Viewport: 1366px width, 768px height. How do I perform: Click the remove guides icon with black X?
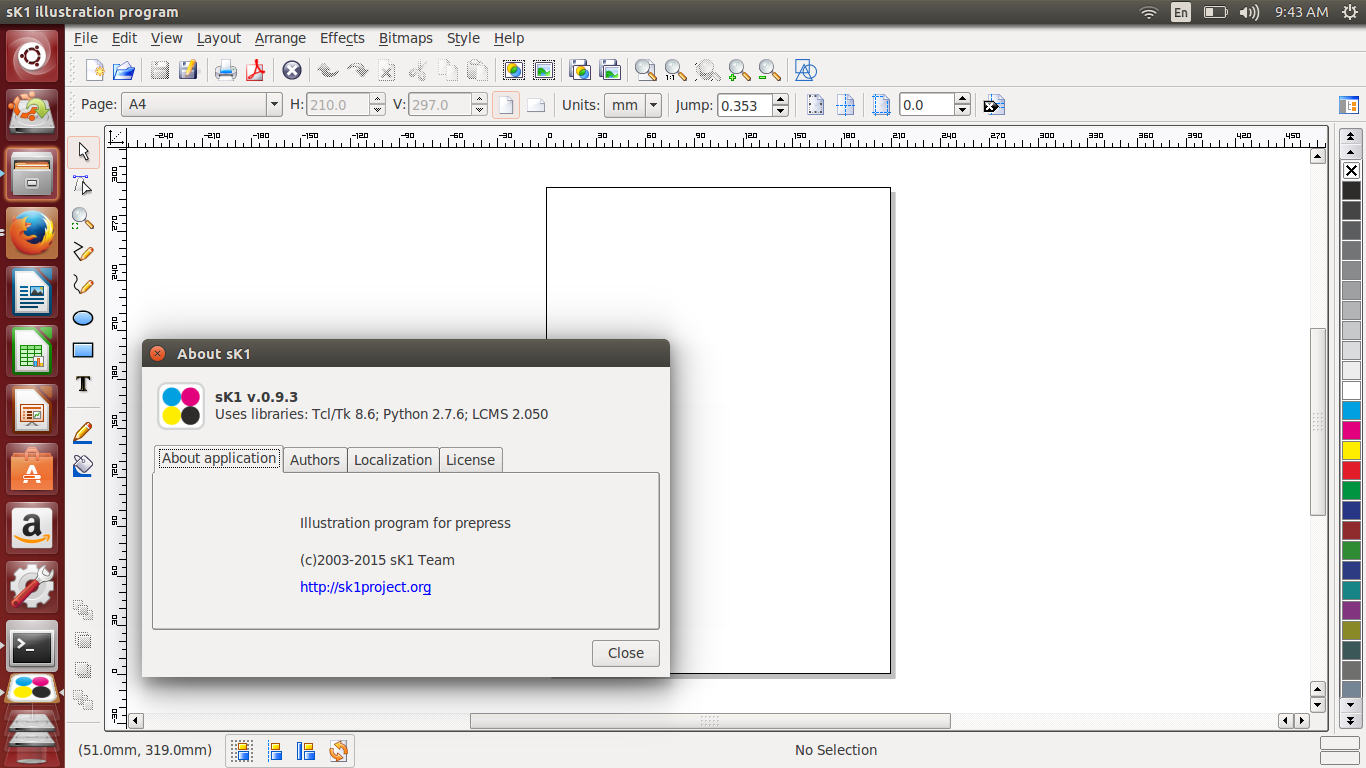click(x=993, y=104)
